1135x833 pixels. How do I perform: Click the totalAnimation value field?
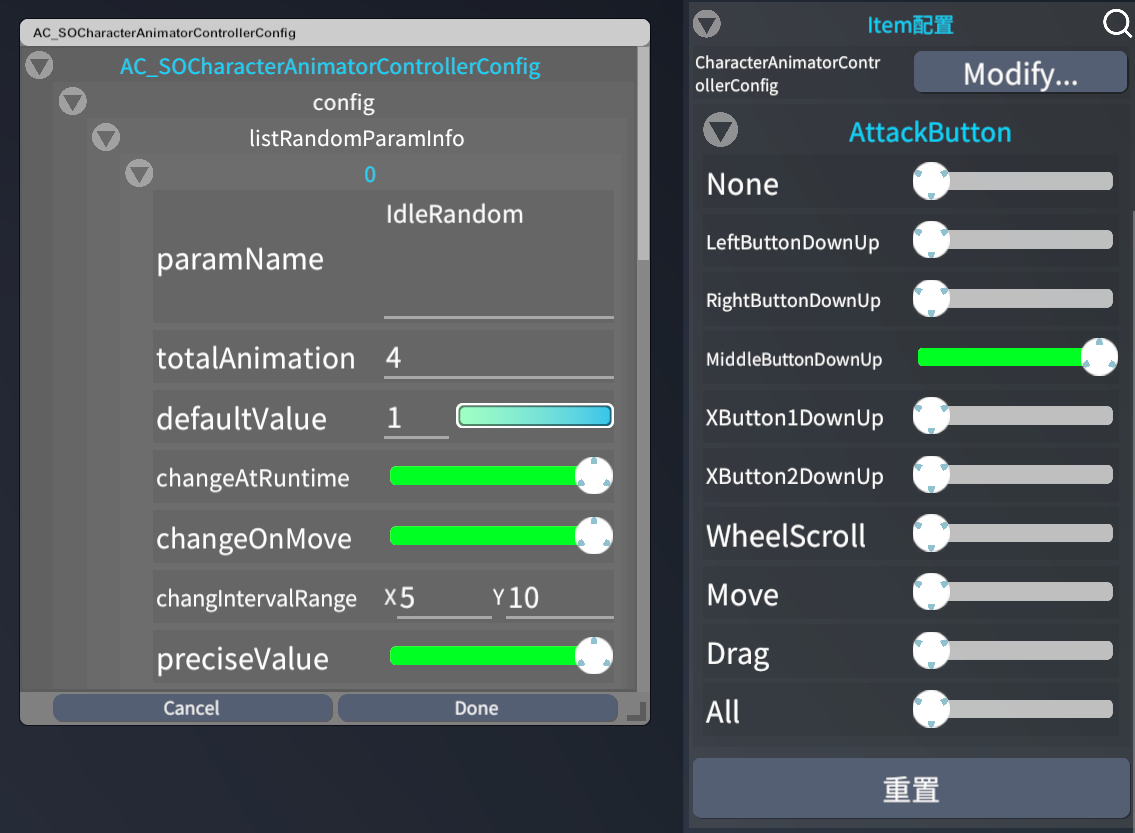point(499,358)
